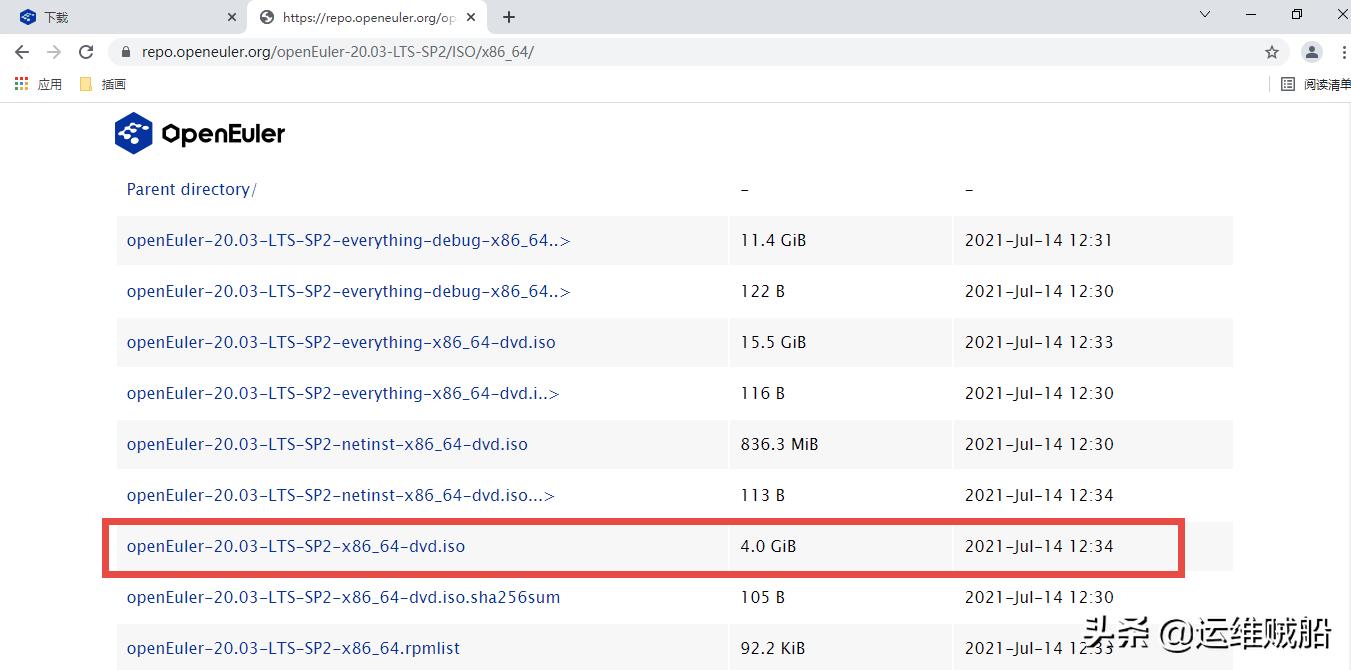Select the repo.openeuler.org tab
Viewport: 1351px width, 670px height.
tap(360, 17)
